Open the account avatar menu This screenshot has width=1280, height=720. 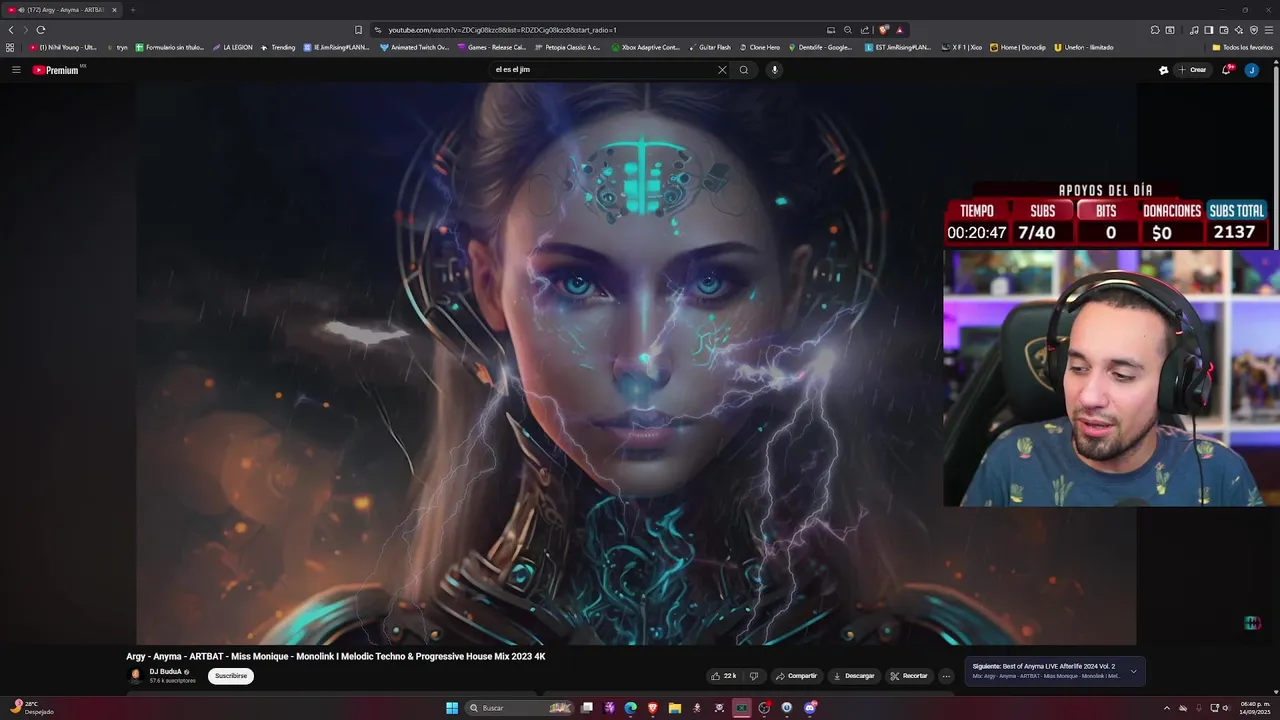click(x=1251, y=70)
